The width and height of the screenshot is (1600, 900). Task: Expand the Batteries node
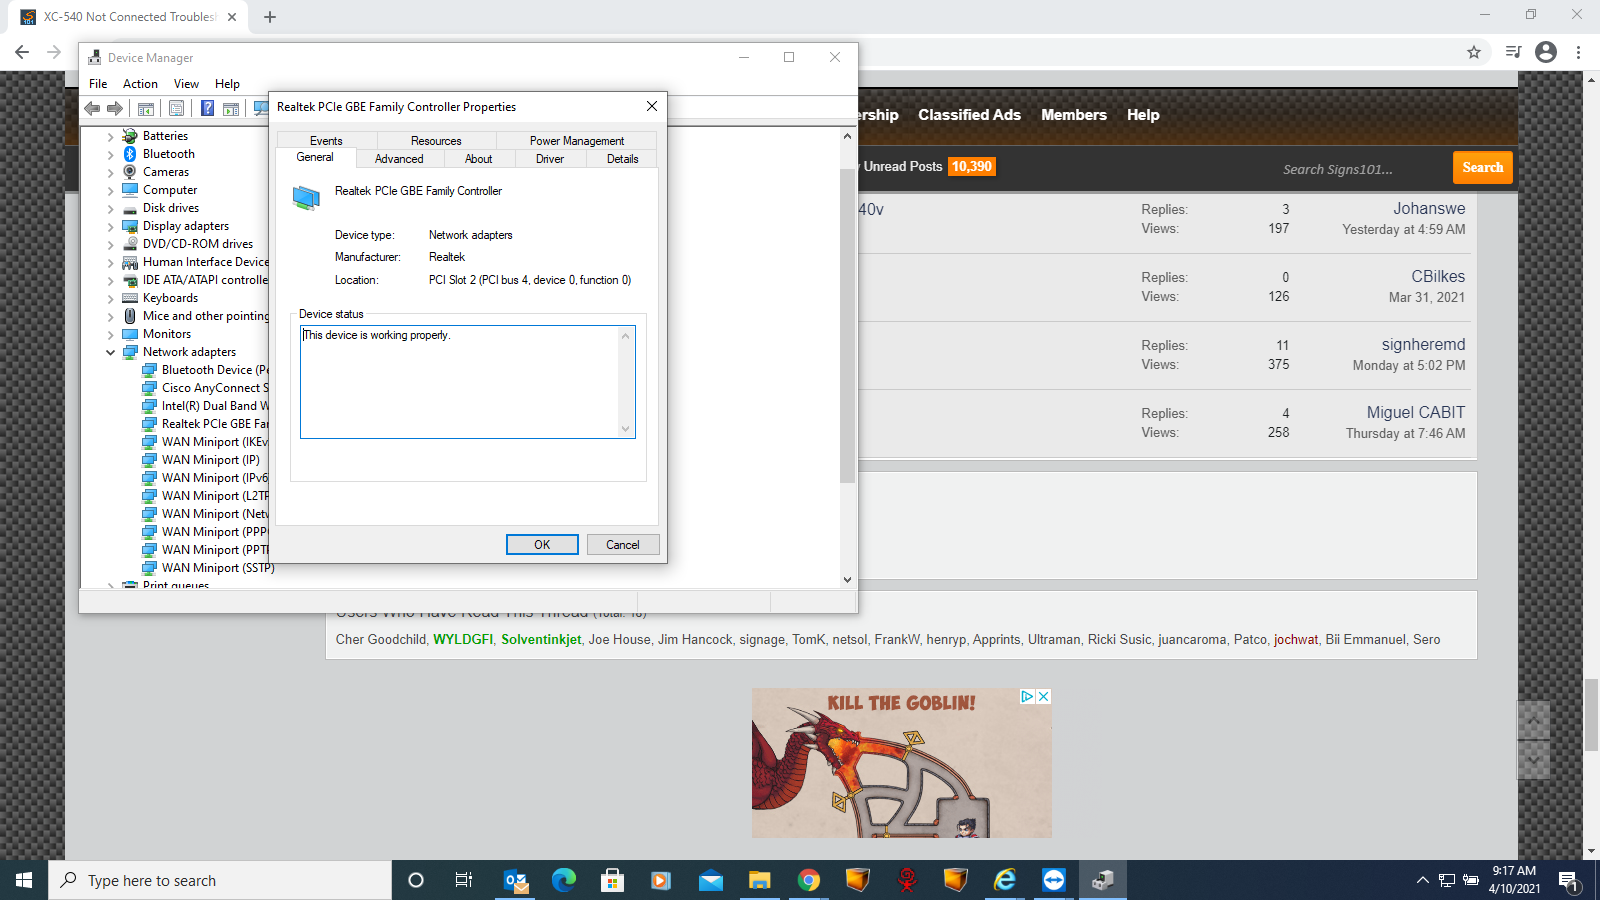(x=111, y=136)
